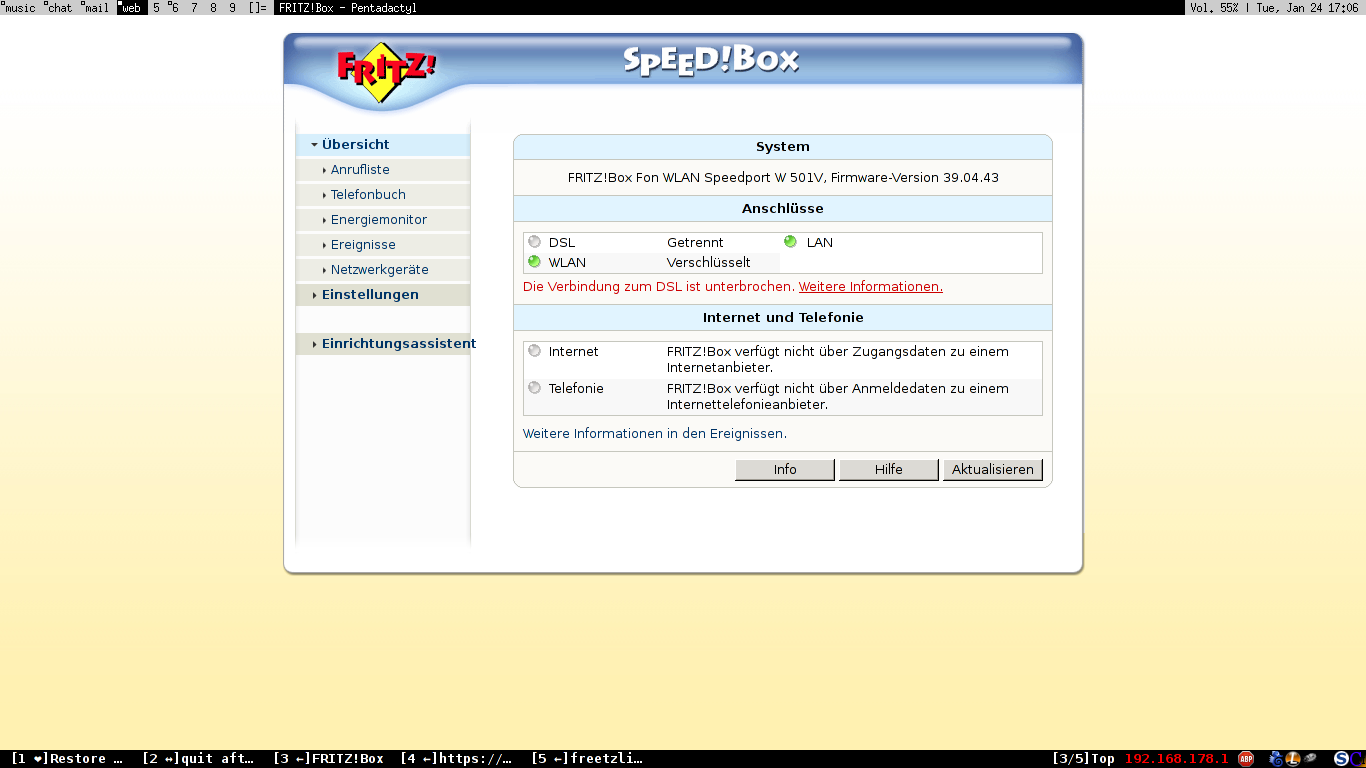Select browser tab 1 Restore

(66, 759)
